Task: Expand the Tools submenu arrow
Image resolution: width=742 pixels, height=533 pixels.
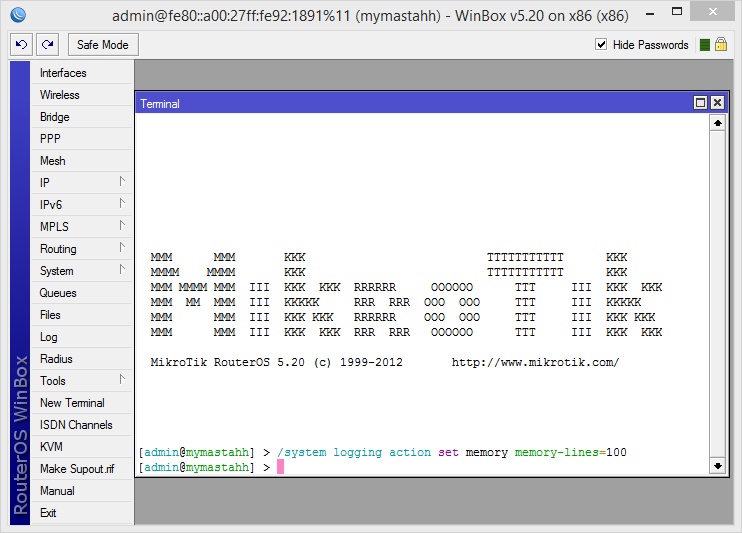Action: (x=122, y=379)
